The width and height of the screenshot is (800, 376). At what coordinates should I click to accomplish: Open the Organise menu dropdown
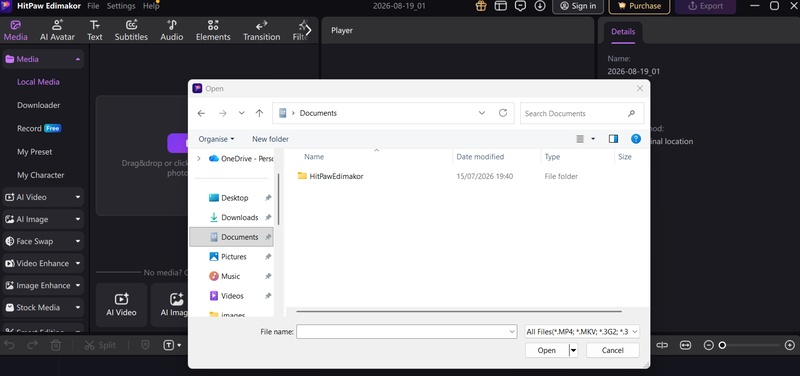[x=216, y=139]
